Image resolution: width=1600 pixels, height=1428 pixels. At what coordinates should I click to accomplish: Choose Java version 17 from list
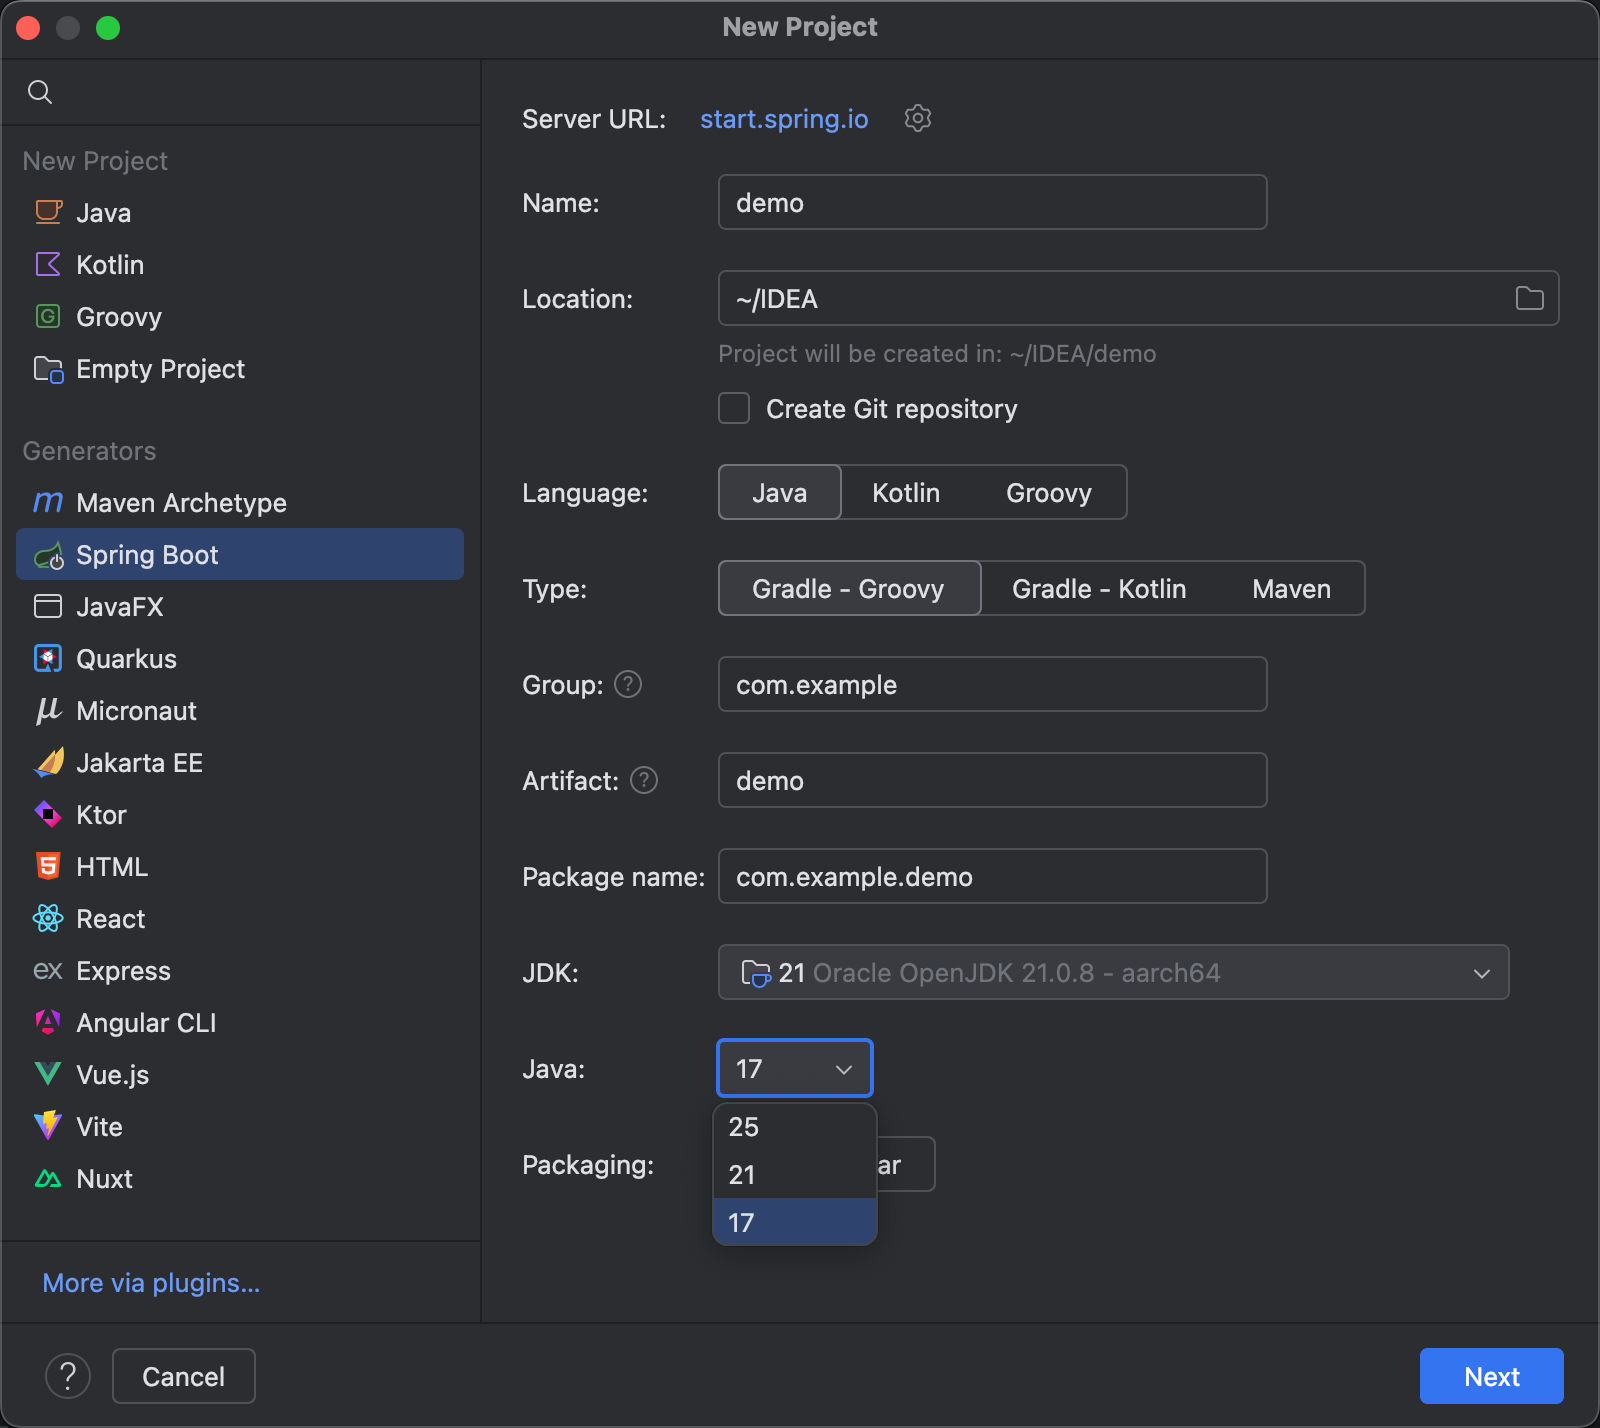[x=795, y=1222]
